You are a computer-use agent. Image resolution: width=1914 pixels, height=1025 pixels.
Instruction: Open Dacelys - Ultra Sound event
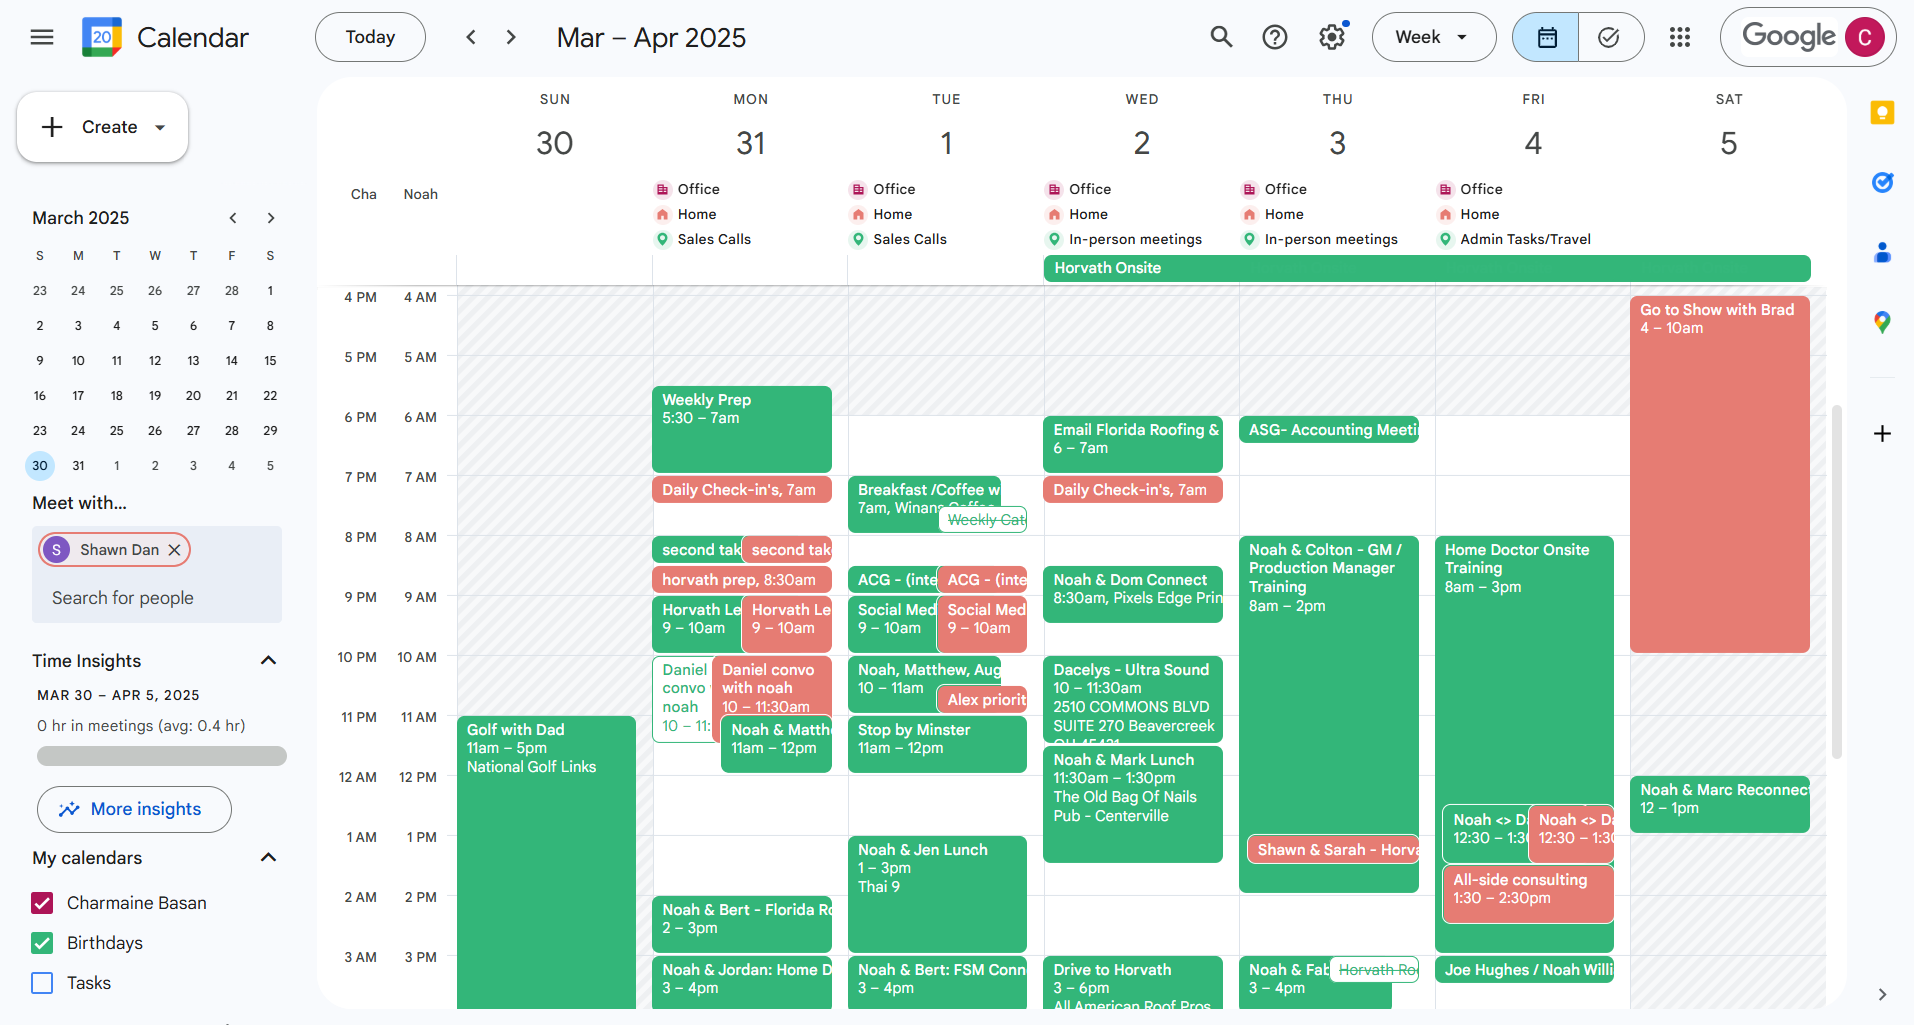coord(1133,699)
